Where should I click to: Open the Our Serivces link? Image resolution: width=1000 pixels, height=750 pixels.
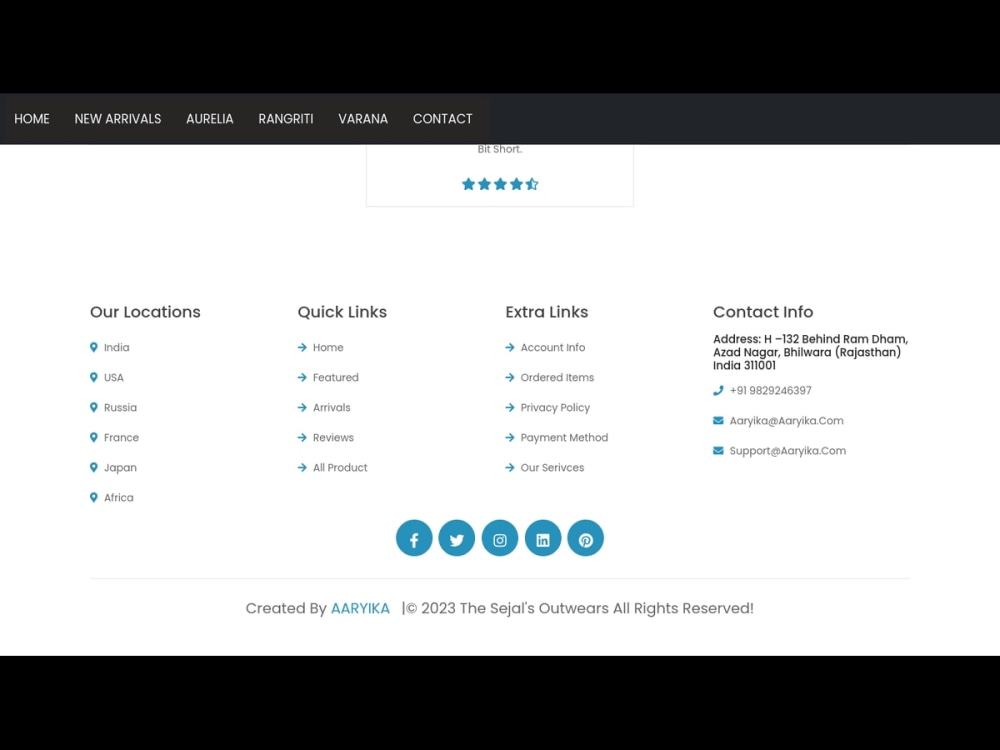click(x=552, y=467)
